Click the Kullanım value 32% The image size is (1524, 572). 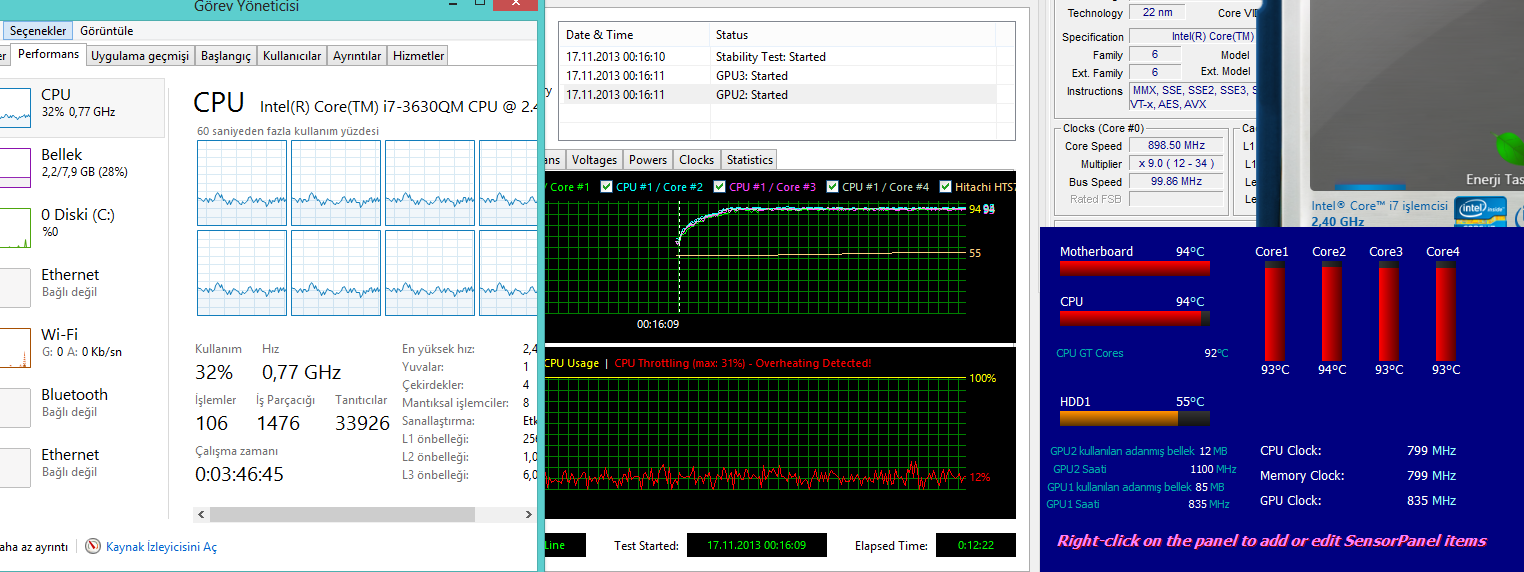(x=214, y=372)
